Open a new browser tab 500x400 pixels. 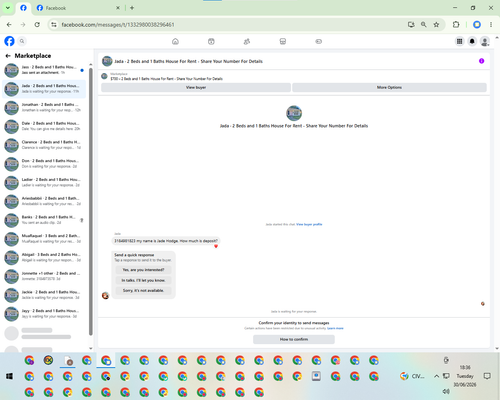[x=132, y=8]
